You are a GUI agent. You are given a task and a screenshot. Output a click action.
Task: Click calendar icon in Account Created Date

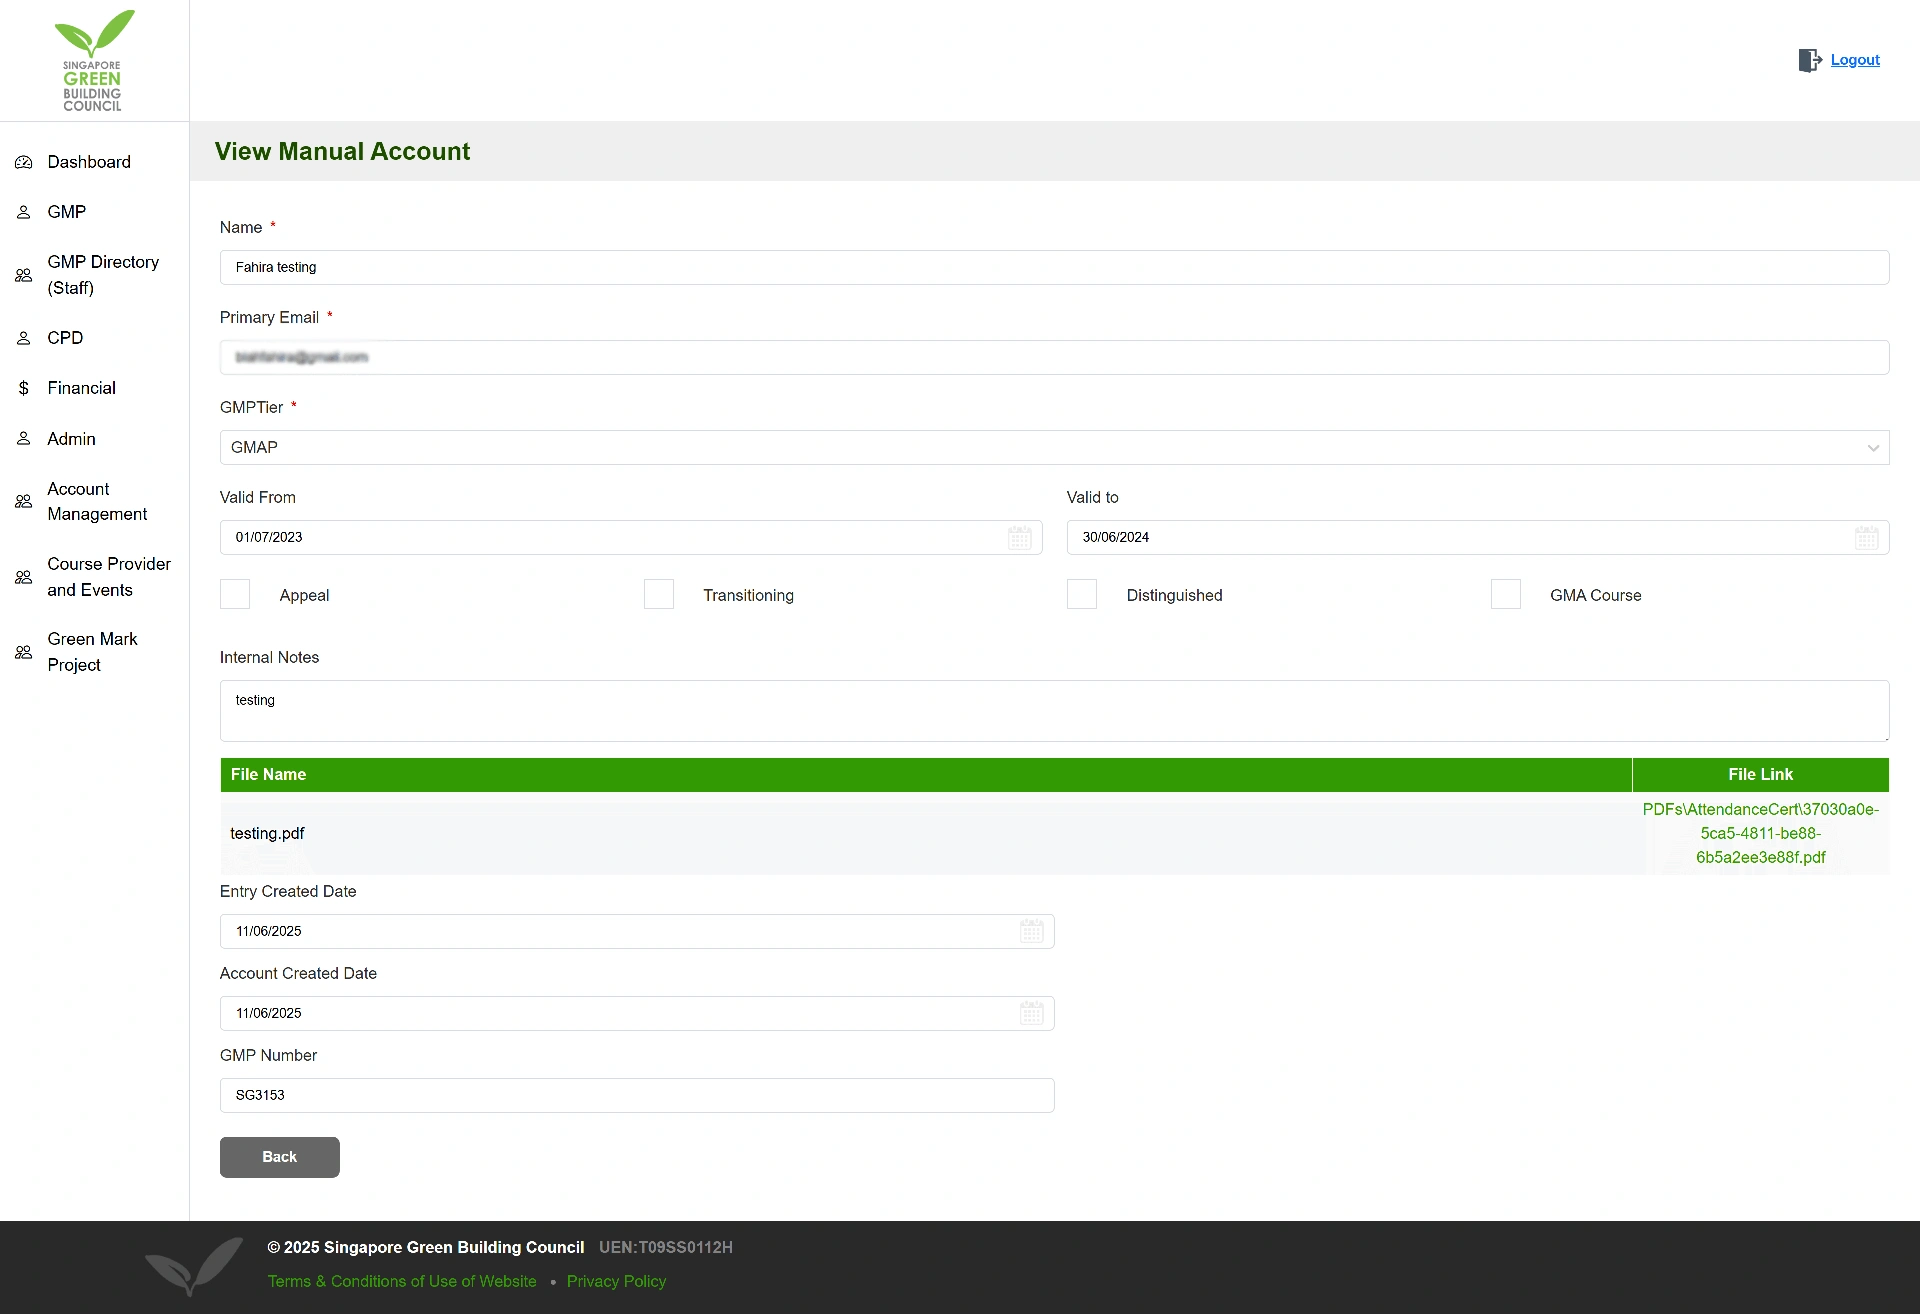coord(1031,1013)
